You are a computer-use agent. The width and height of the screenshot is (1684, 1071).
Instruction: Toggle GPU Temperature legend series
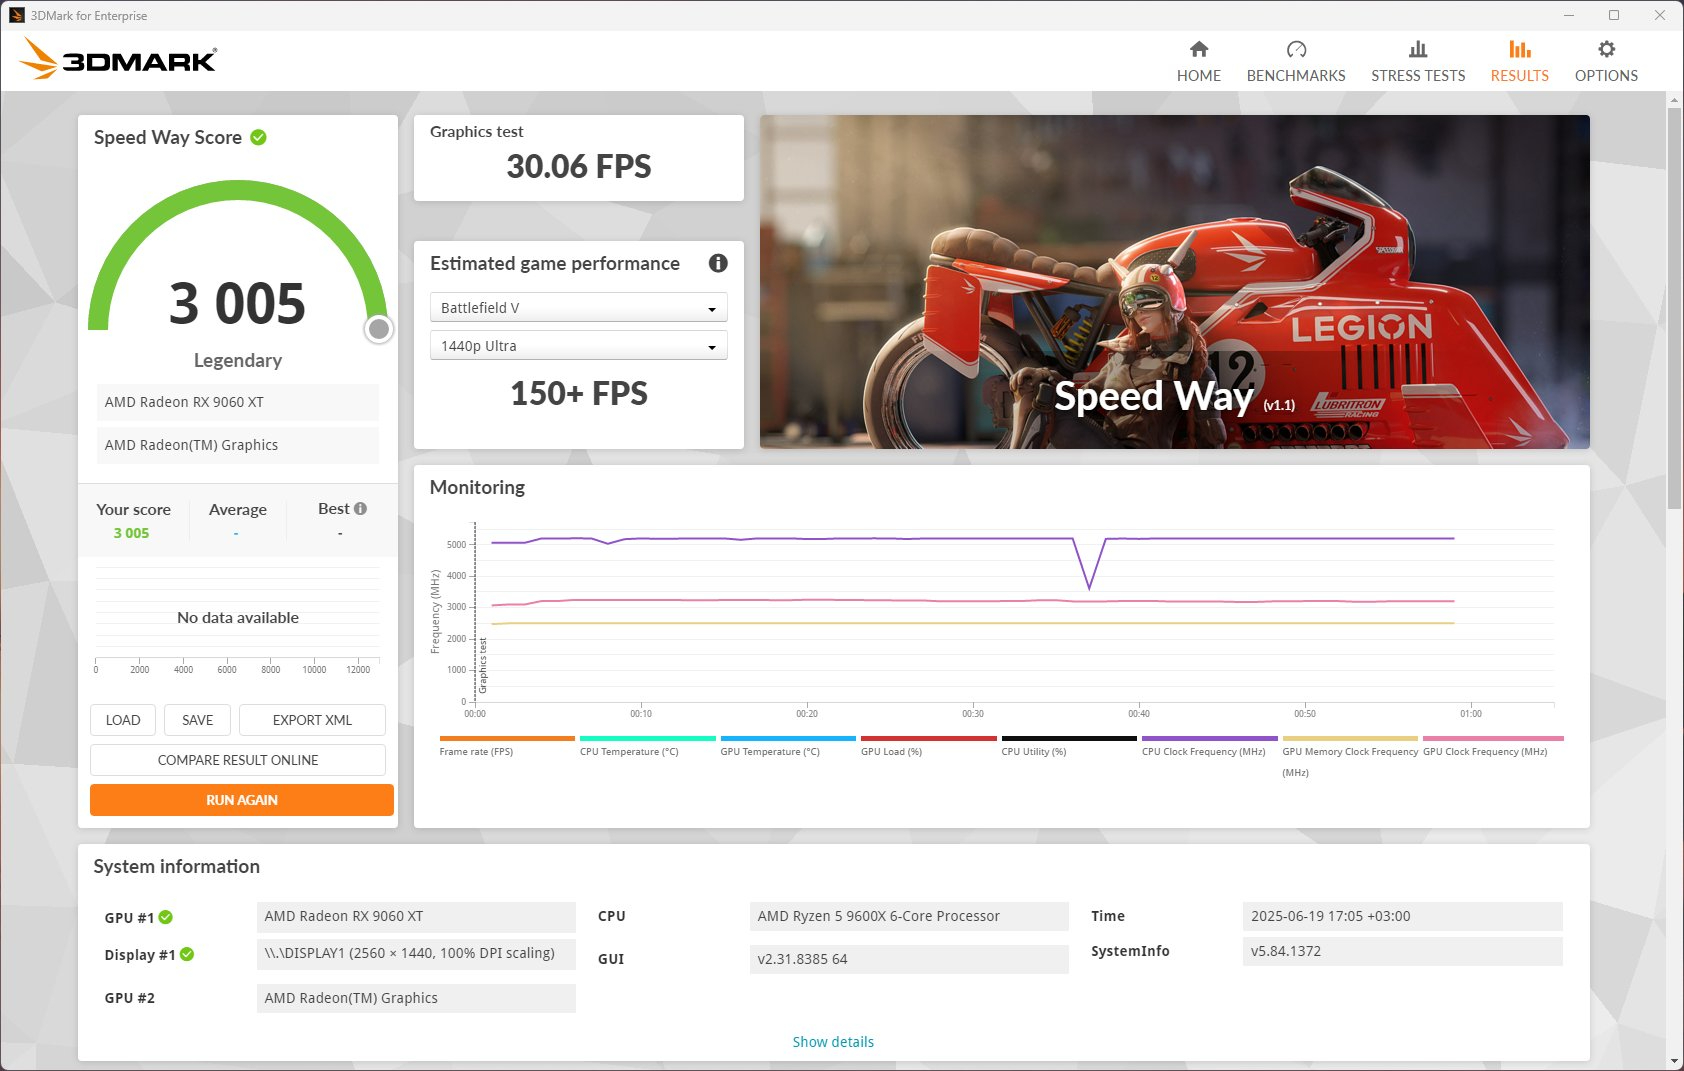tap(788, 746)
